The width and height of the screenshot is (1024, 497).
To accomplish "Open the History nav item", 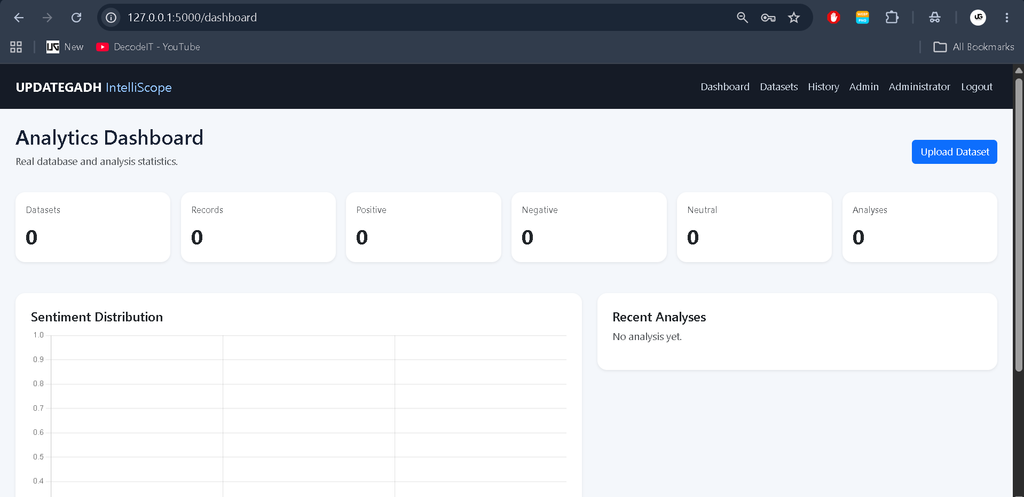I will 824,87.
